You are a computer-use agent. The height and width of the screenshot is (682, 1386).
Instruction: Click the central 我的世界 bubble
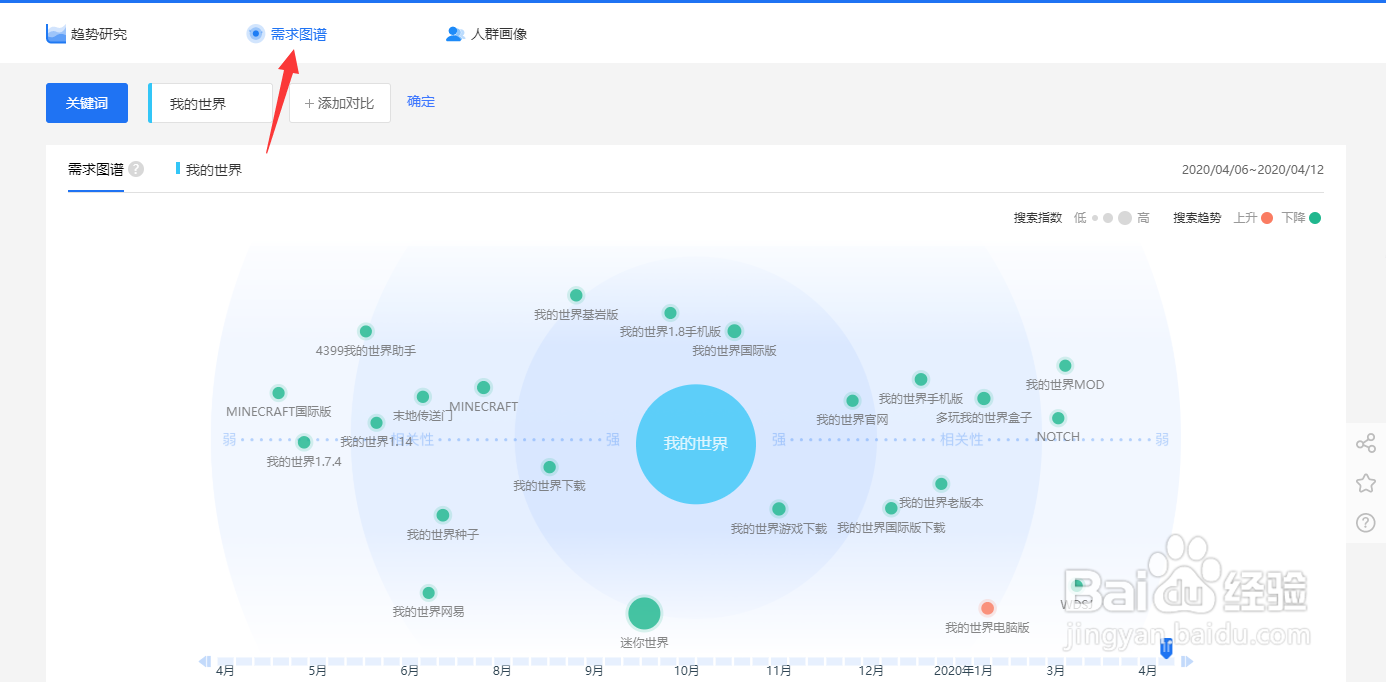click(x=696, y=444)
